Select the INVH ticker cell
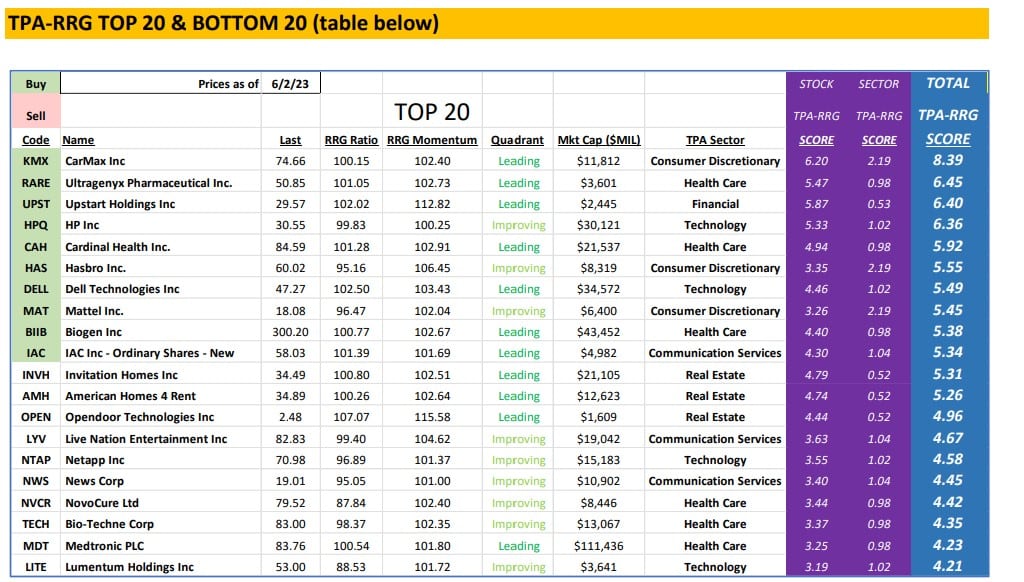This screenshot has width=1024, height=582. 35,375
